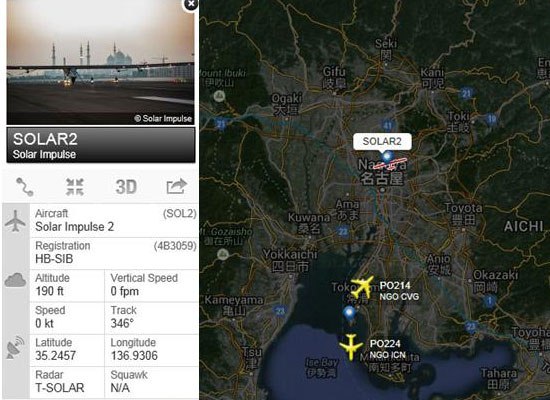Select the PO214 aircraft on the map
The image size is (550, 400).
(362, 286)
